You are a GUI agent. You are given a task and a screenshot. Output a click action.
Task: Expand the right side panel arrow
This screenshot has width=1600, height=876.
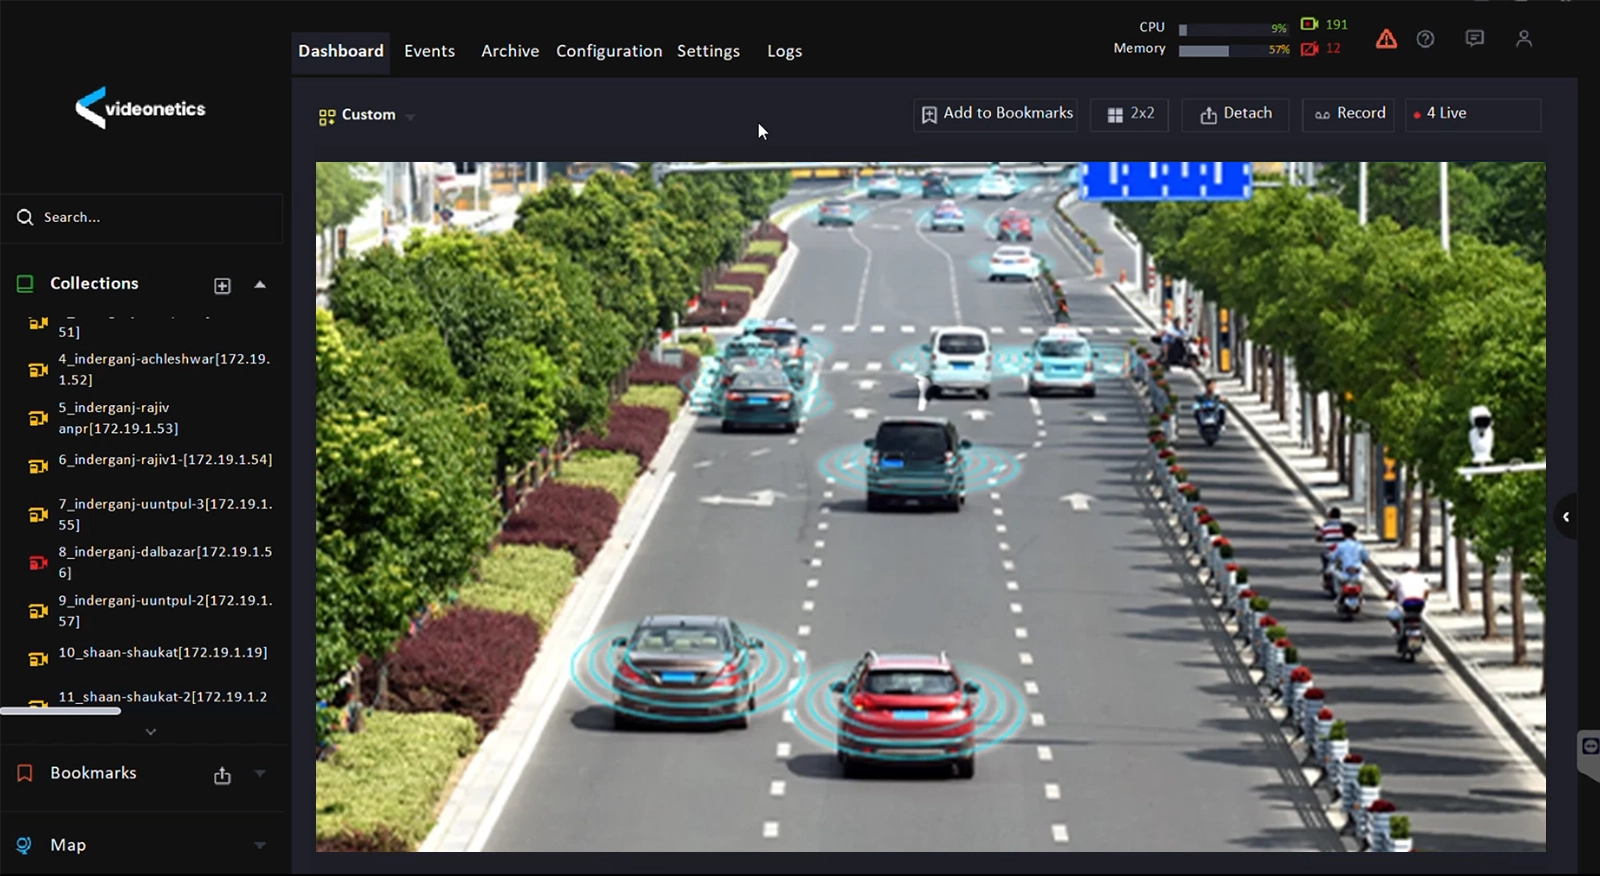click(1566, 517)
